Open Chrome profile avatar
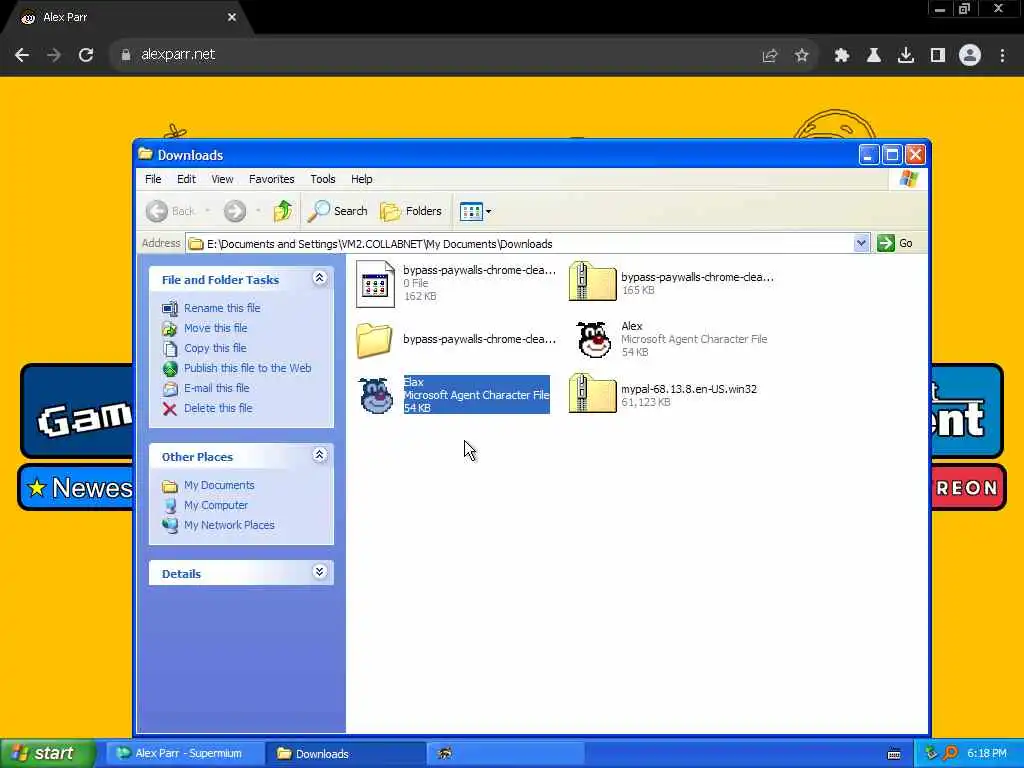Screen dimensions: 1024x768 [970, 56]
